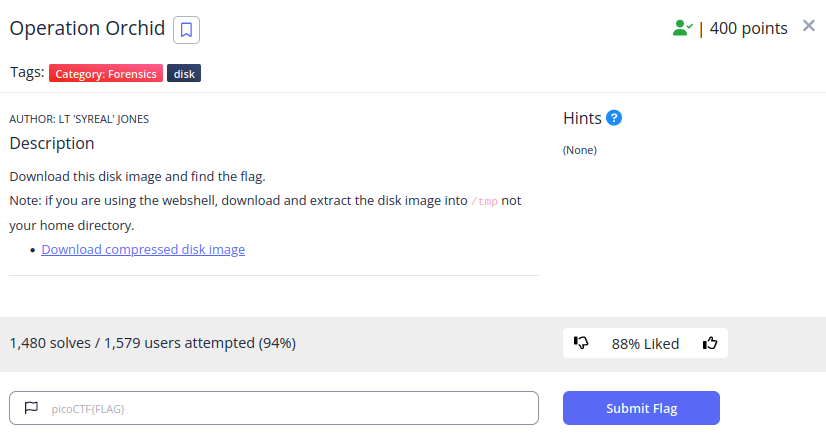Click the thumbs down dislike icon

[581, 343]
